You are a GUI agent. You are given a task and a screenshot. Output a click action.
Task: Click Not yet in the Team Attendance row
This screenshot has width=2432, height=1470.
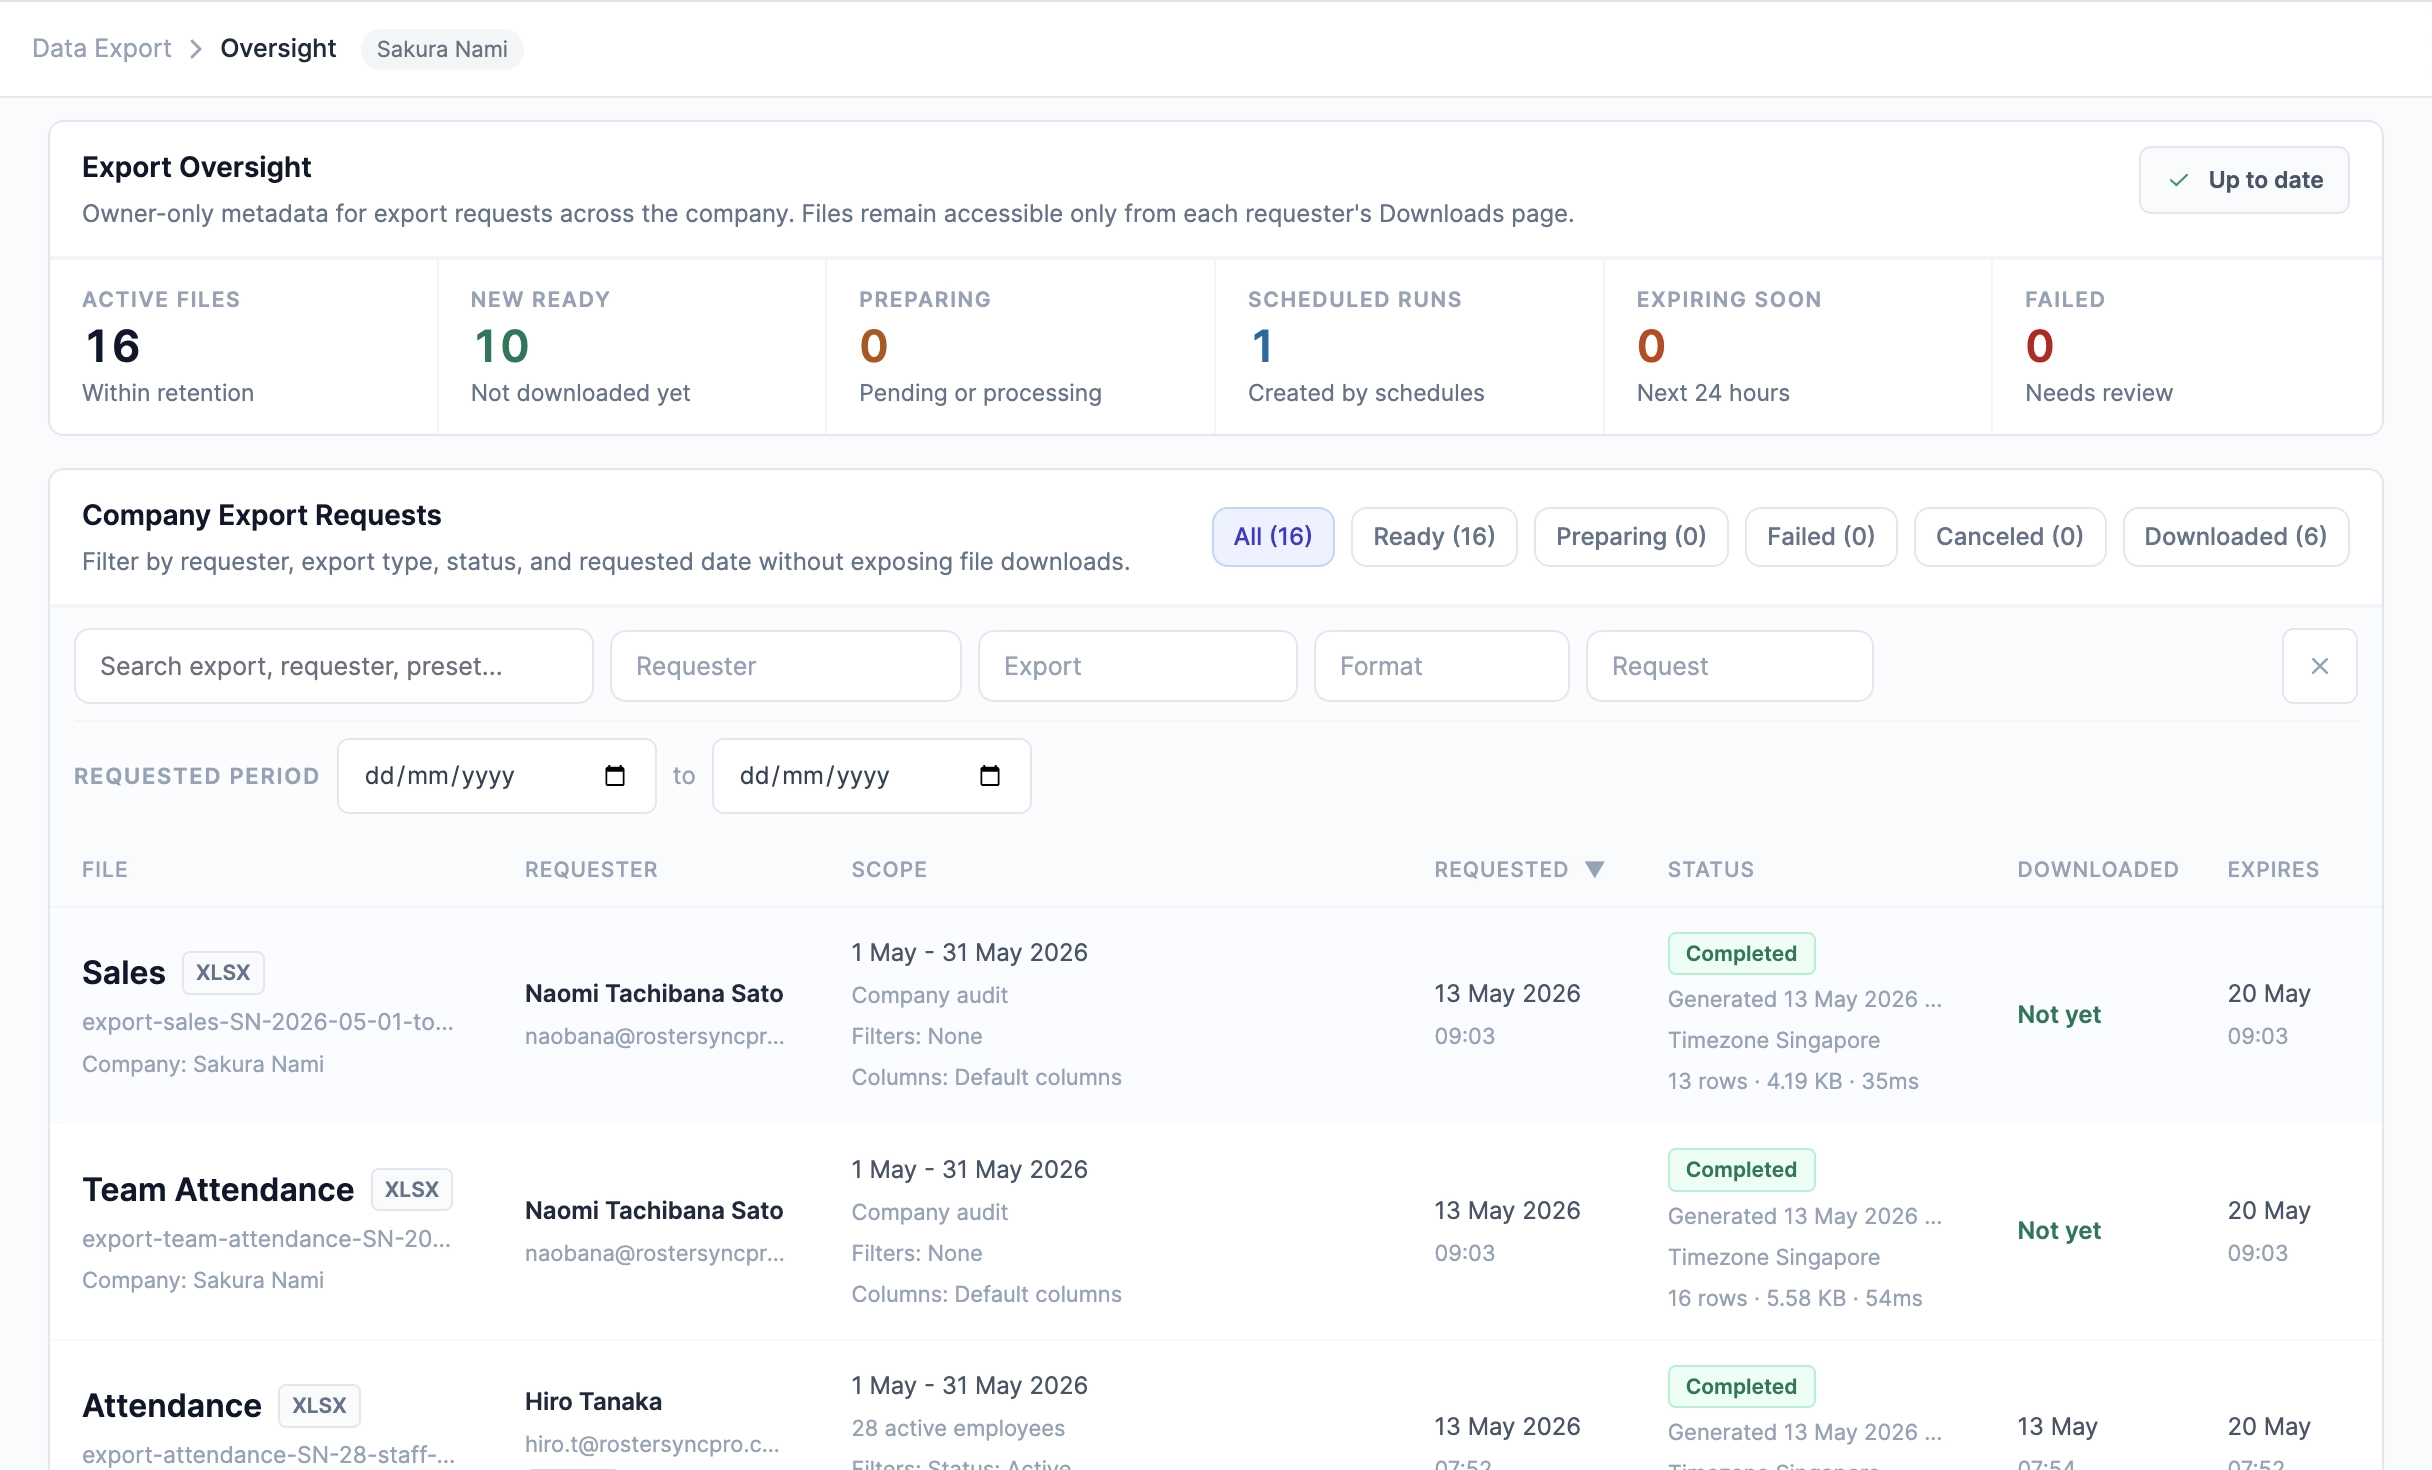pos(2059,1231)
